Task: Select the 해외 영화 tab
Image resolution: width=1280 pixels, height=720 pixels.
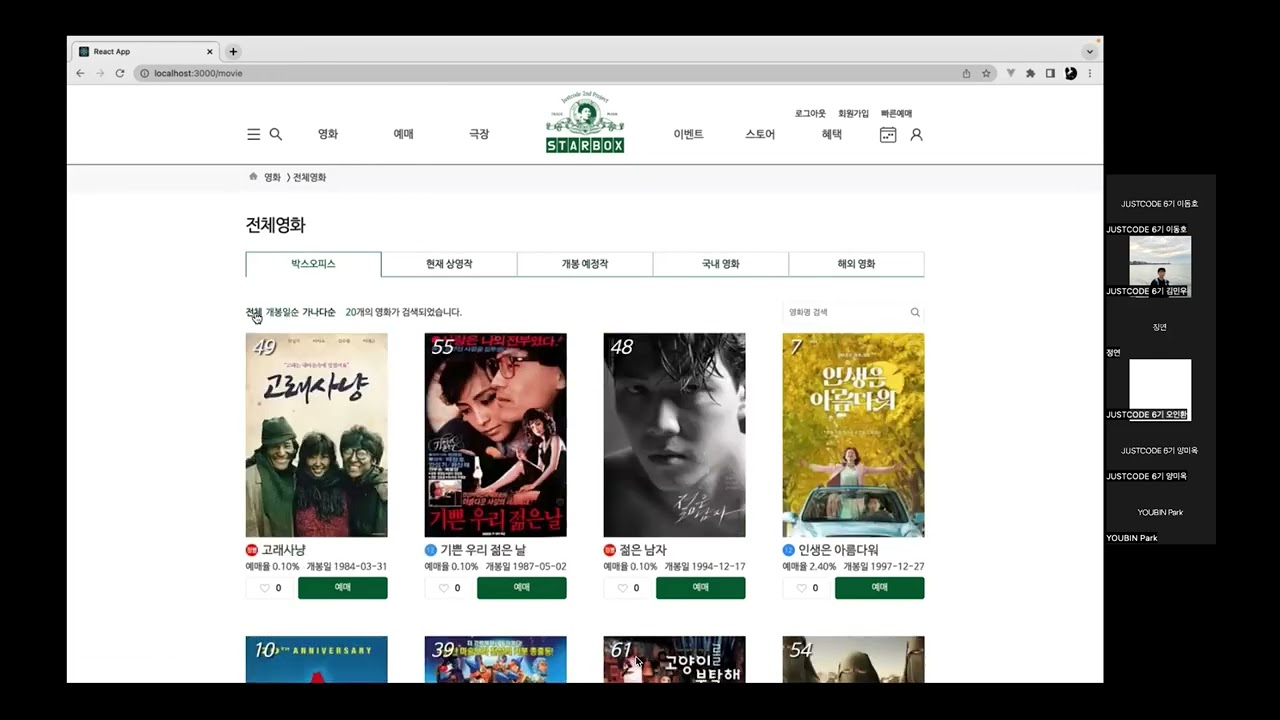Action: click(856, 264)
